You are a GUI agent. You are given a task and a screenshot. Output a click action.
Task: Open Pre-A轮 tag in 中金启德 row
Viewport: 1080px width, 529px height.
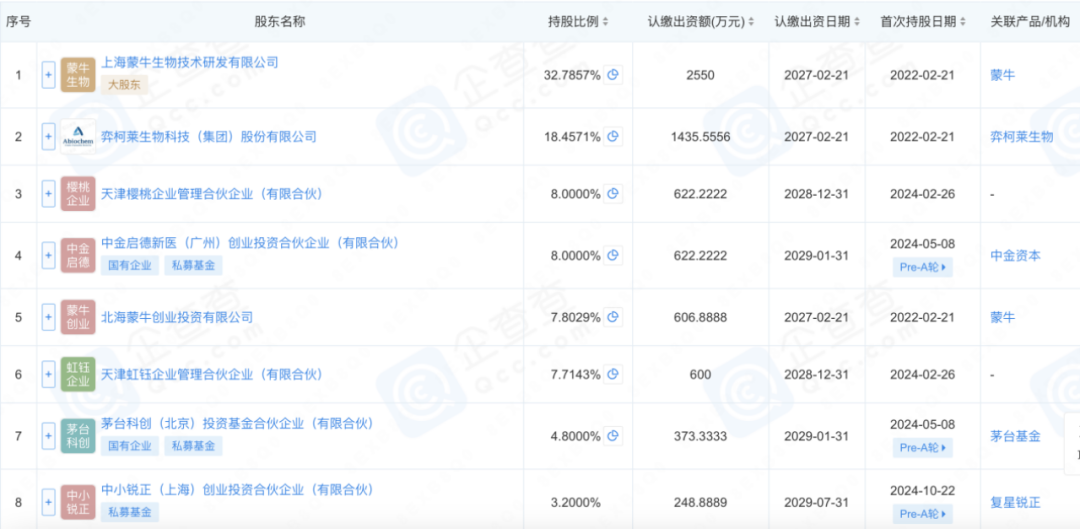[923, 267]
